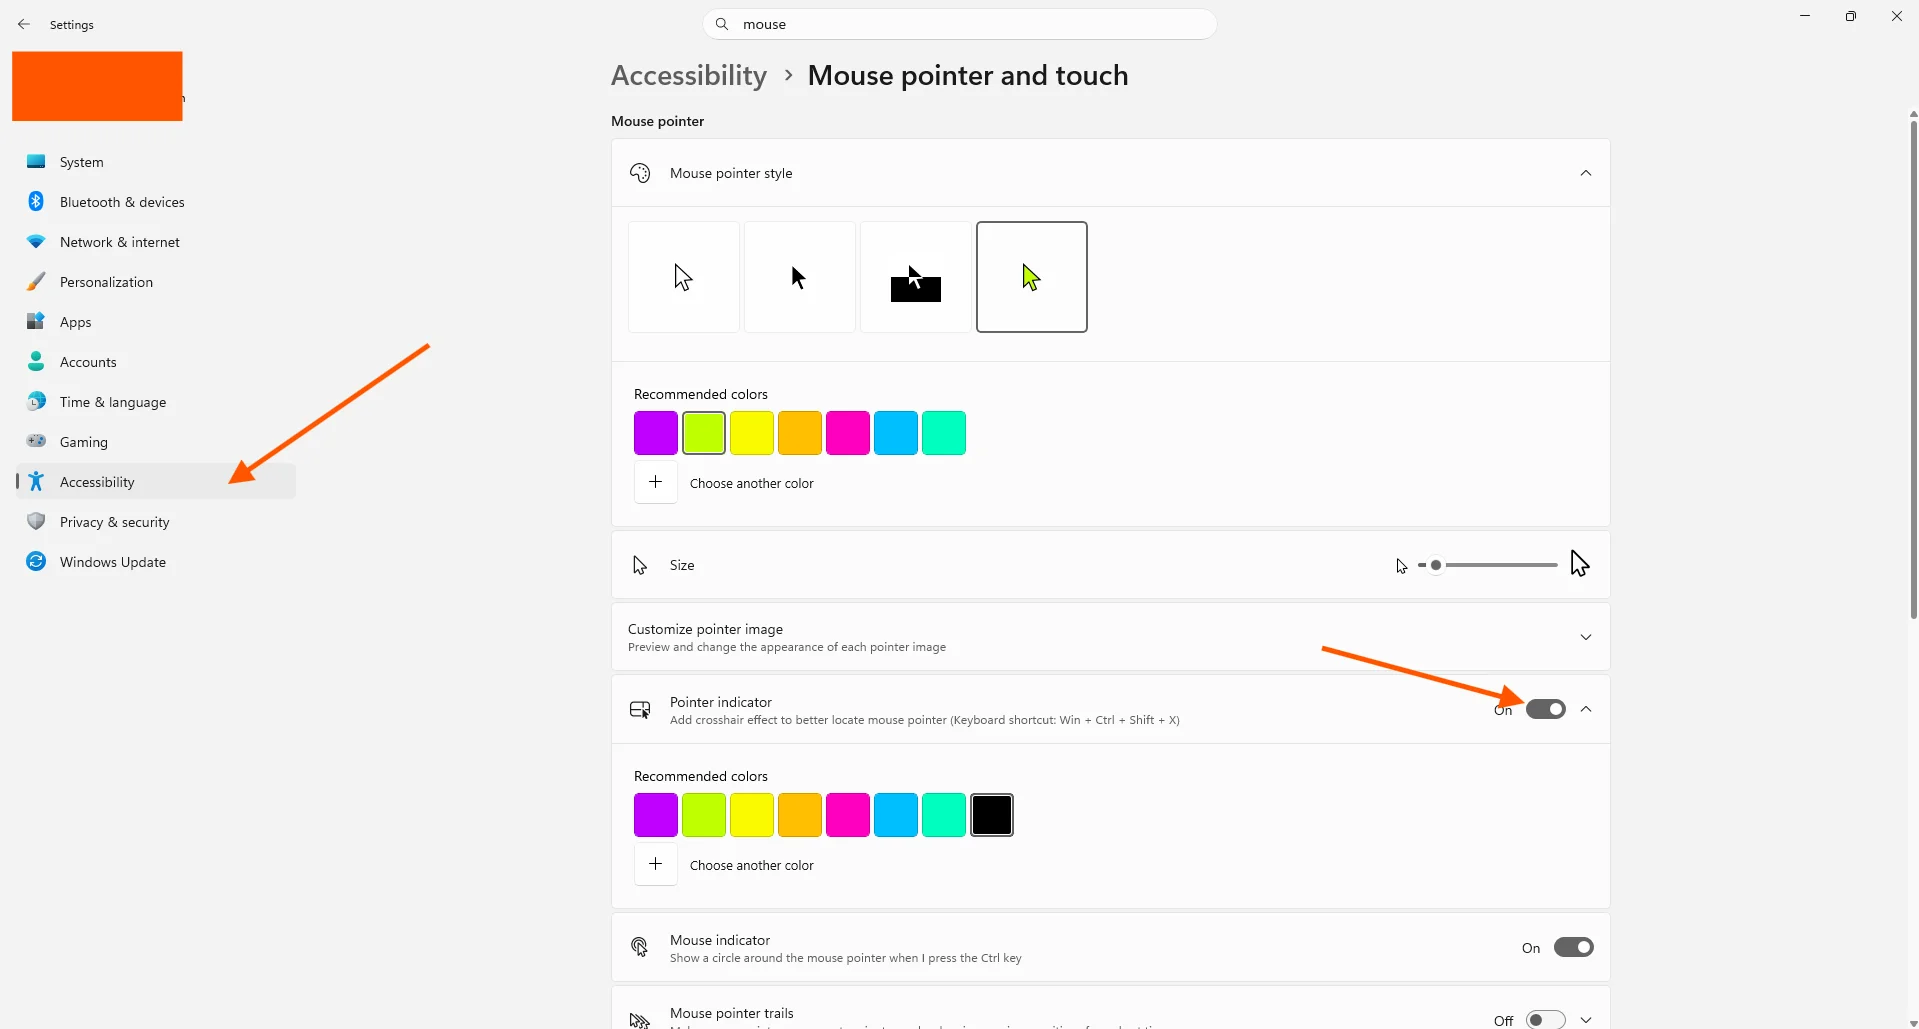Click the Windows Update refresh icon

[36, 561]
